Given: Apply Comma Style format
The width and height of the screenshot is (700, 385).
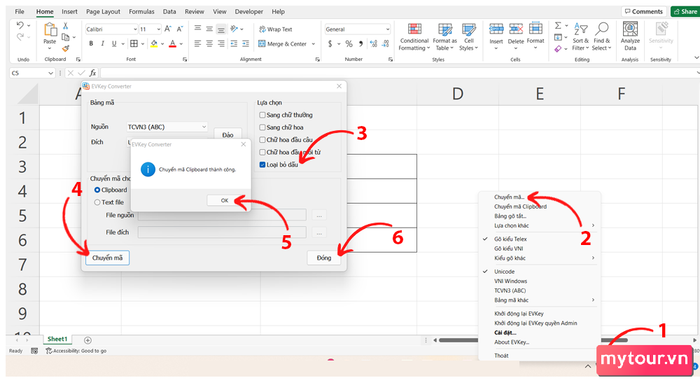Looking at the screenshot, I should (x=361, y=44).
